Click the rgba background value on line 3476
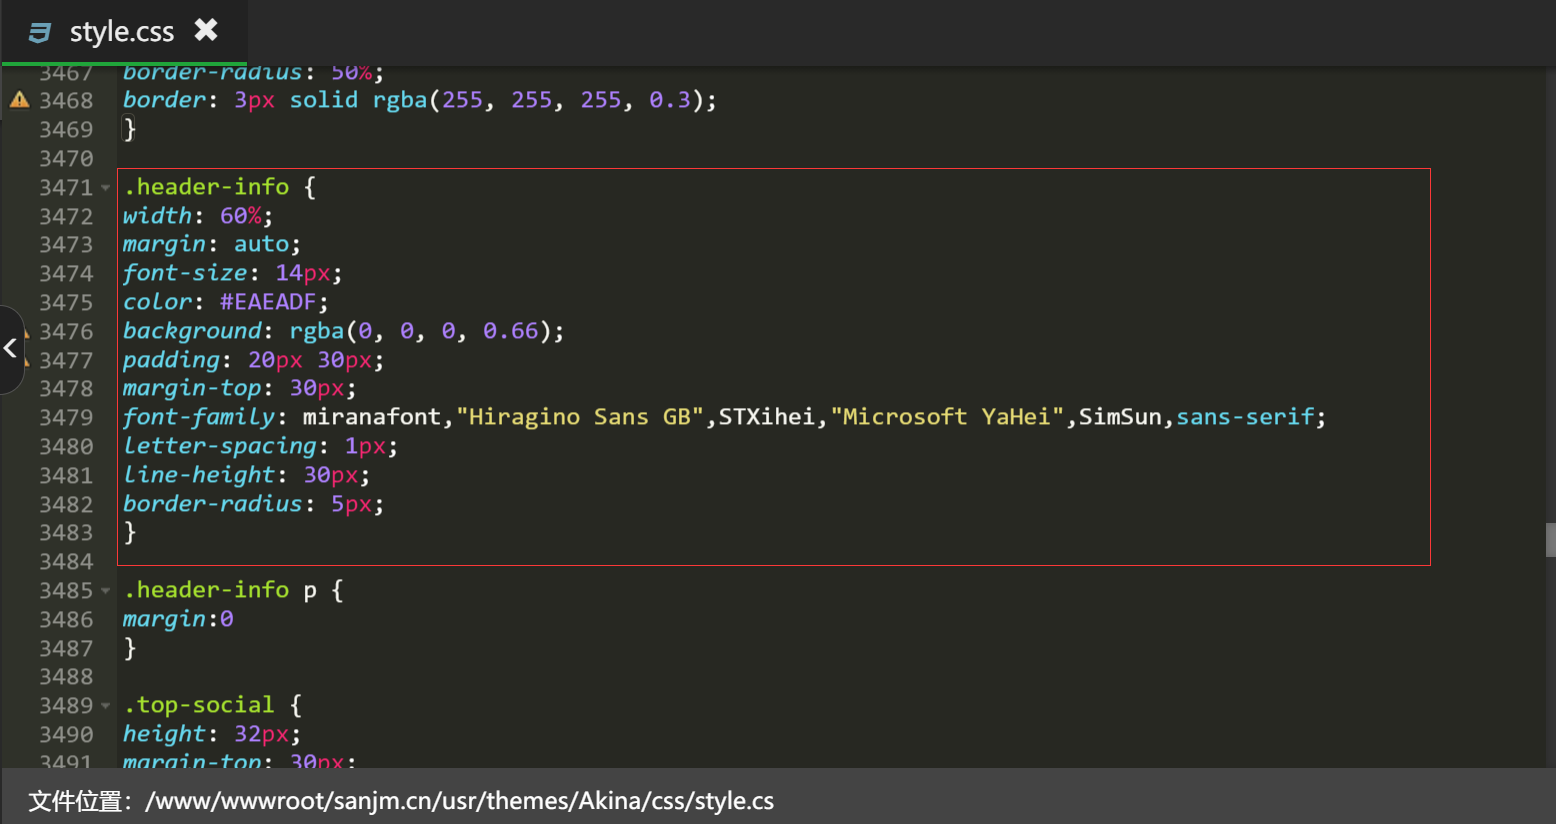1556x824 pixels. [425, 331]
